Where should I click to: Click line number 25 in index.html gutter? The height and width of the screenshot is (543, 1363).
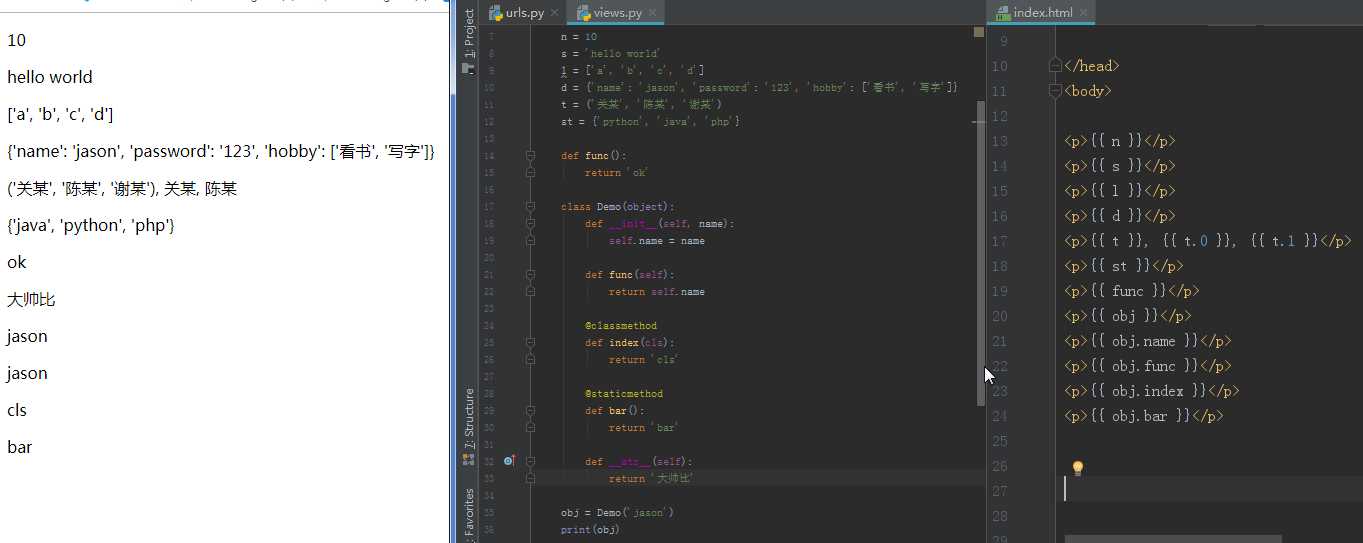coord(998,441)
